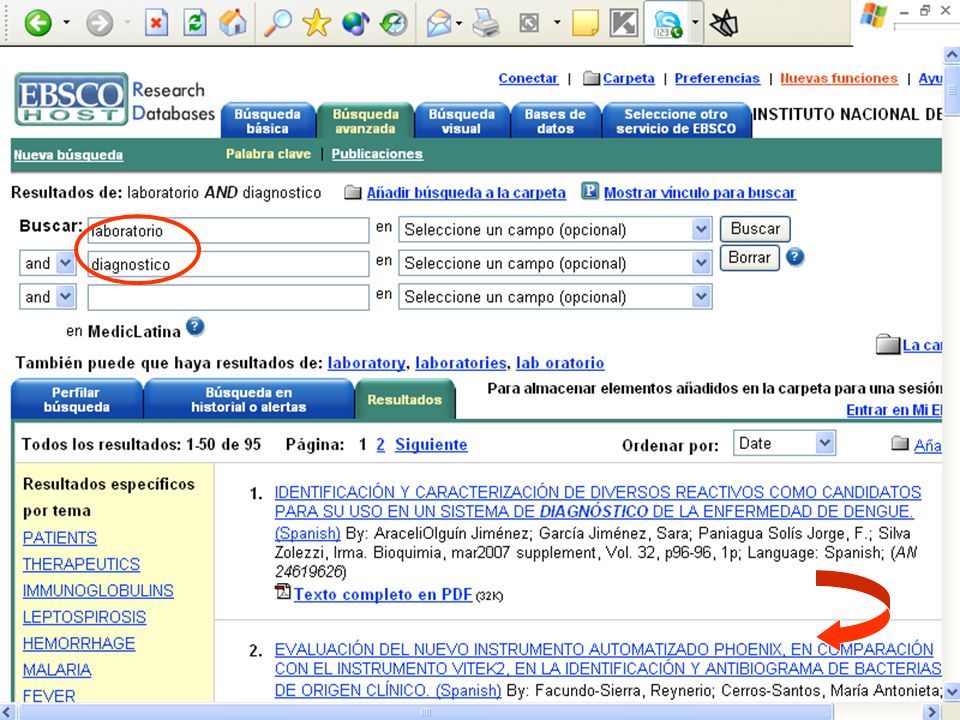960x720 pixels.
Task: Refresh the page using the toolbar icon
Action: pyautogui.click(x=195, y=23)
